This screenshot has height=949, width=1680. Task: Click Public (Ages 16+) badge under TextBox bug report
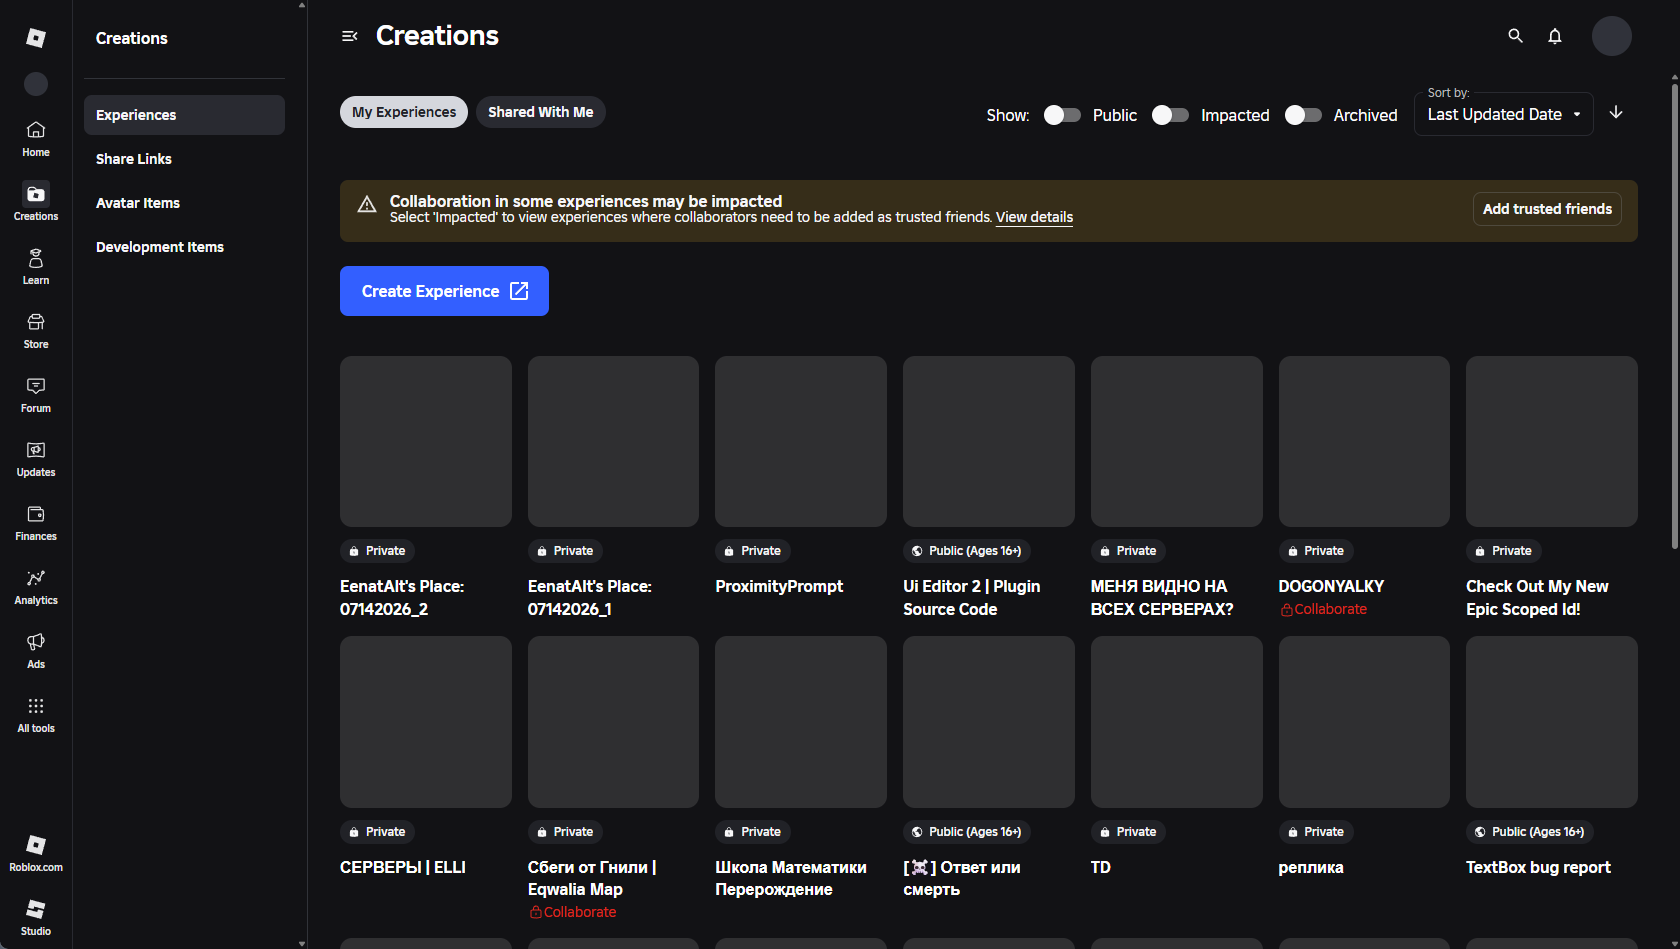pyautogui.click(x=1530, y=832)
